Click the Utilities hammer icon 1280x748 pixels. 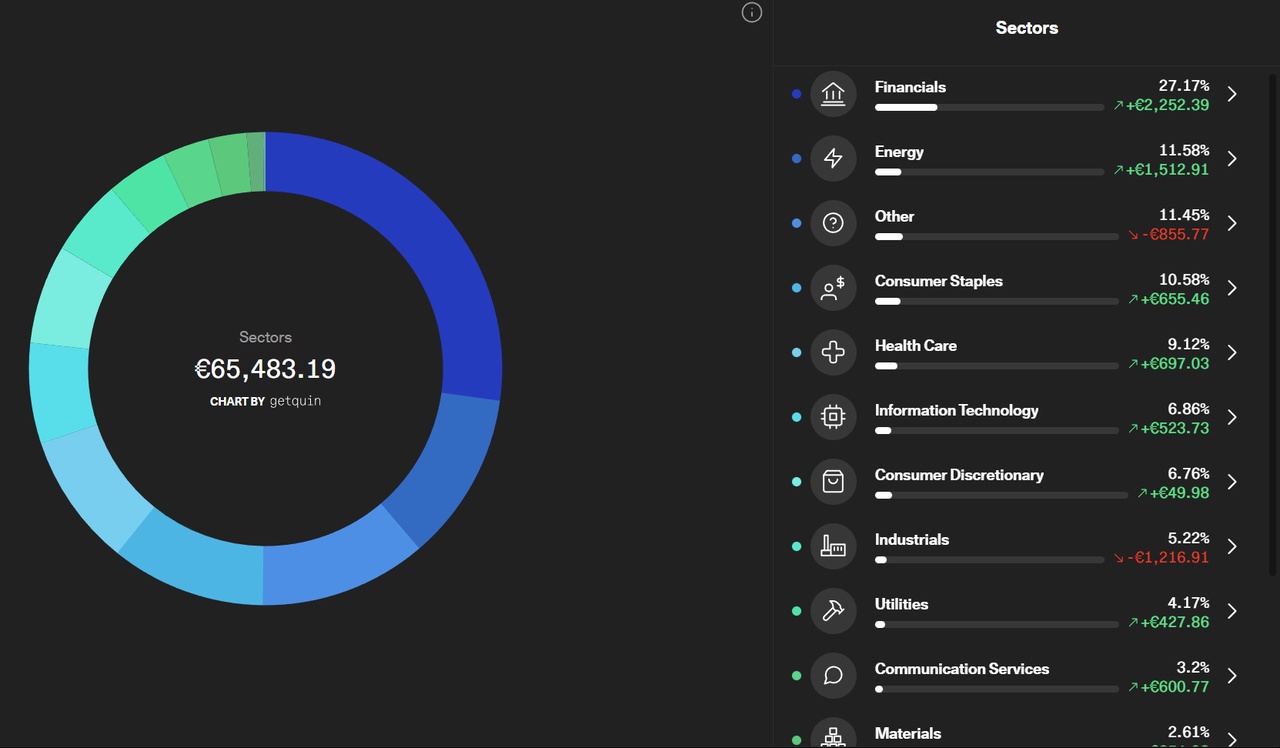coord(833,611)
